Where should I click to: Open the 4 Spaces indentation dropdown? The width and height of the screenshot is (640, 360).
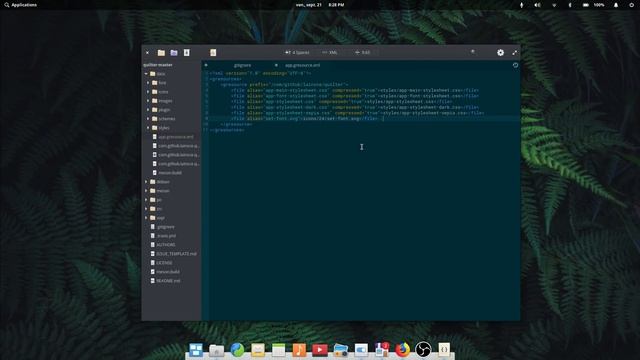click(x=297, y=53)
